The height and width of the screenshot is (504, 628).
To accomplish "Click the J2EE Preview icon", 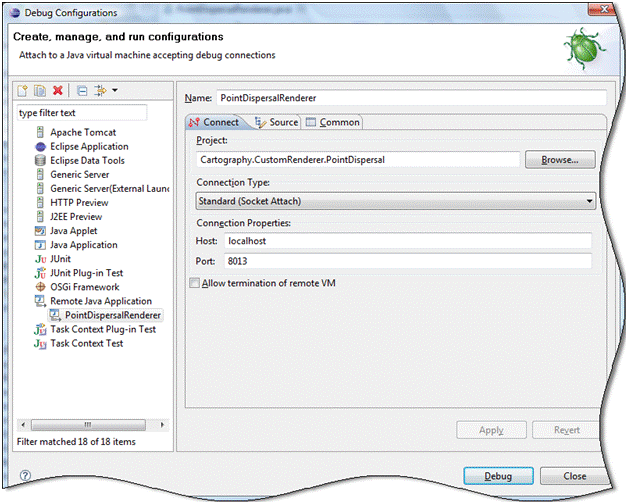I will click(40, 217).
